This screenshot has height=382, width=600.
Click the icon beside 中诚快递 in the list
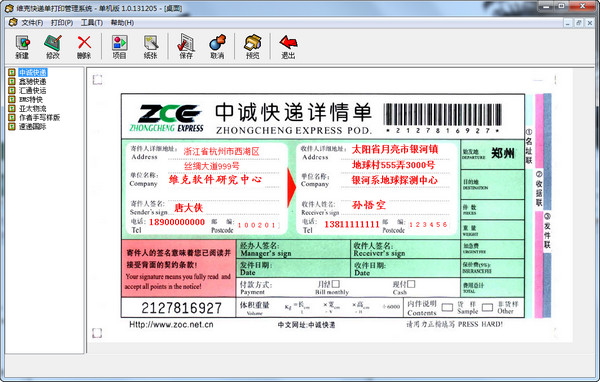click(x=12, y=72)
